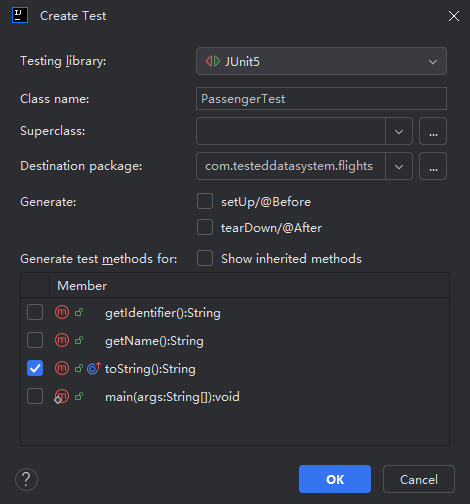Click the public access lock icon for main(args)
This screenshot has width=470, height=504.
pyautogui.click(x=79, y=396)
